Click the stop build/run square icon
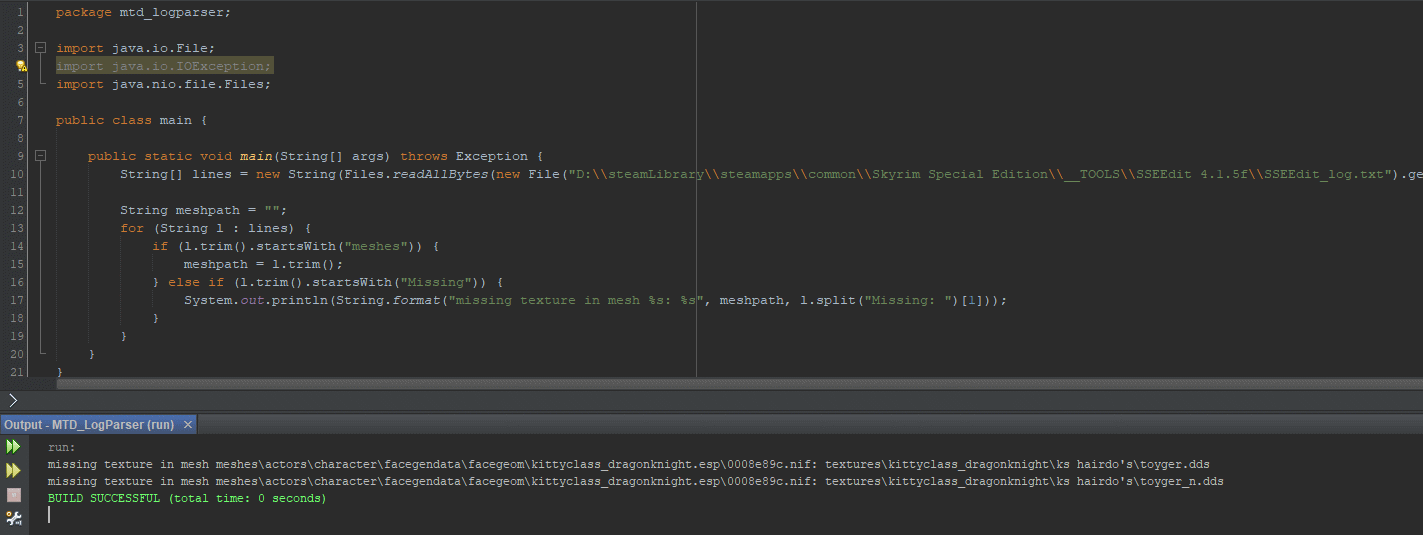1423x535 pixels. tap(13, 494)
